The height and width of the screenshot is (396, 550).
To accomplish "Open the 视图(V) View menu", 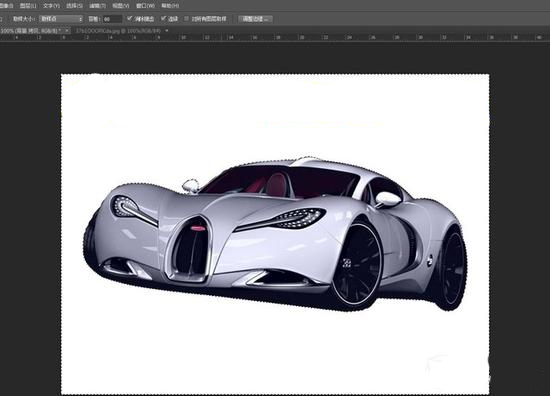I will pos(121,6).
